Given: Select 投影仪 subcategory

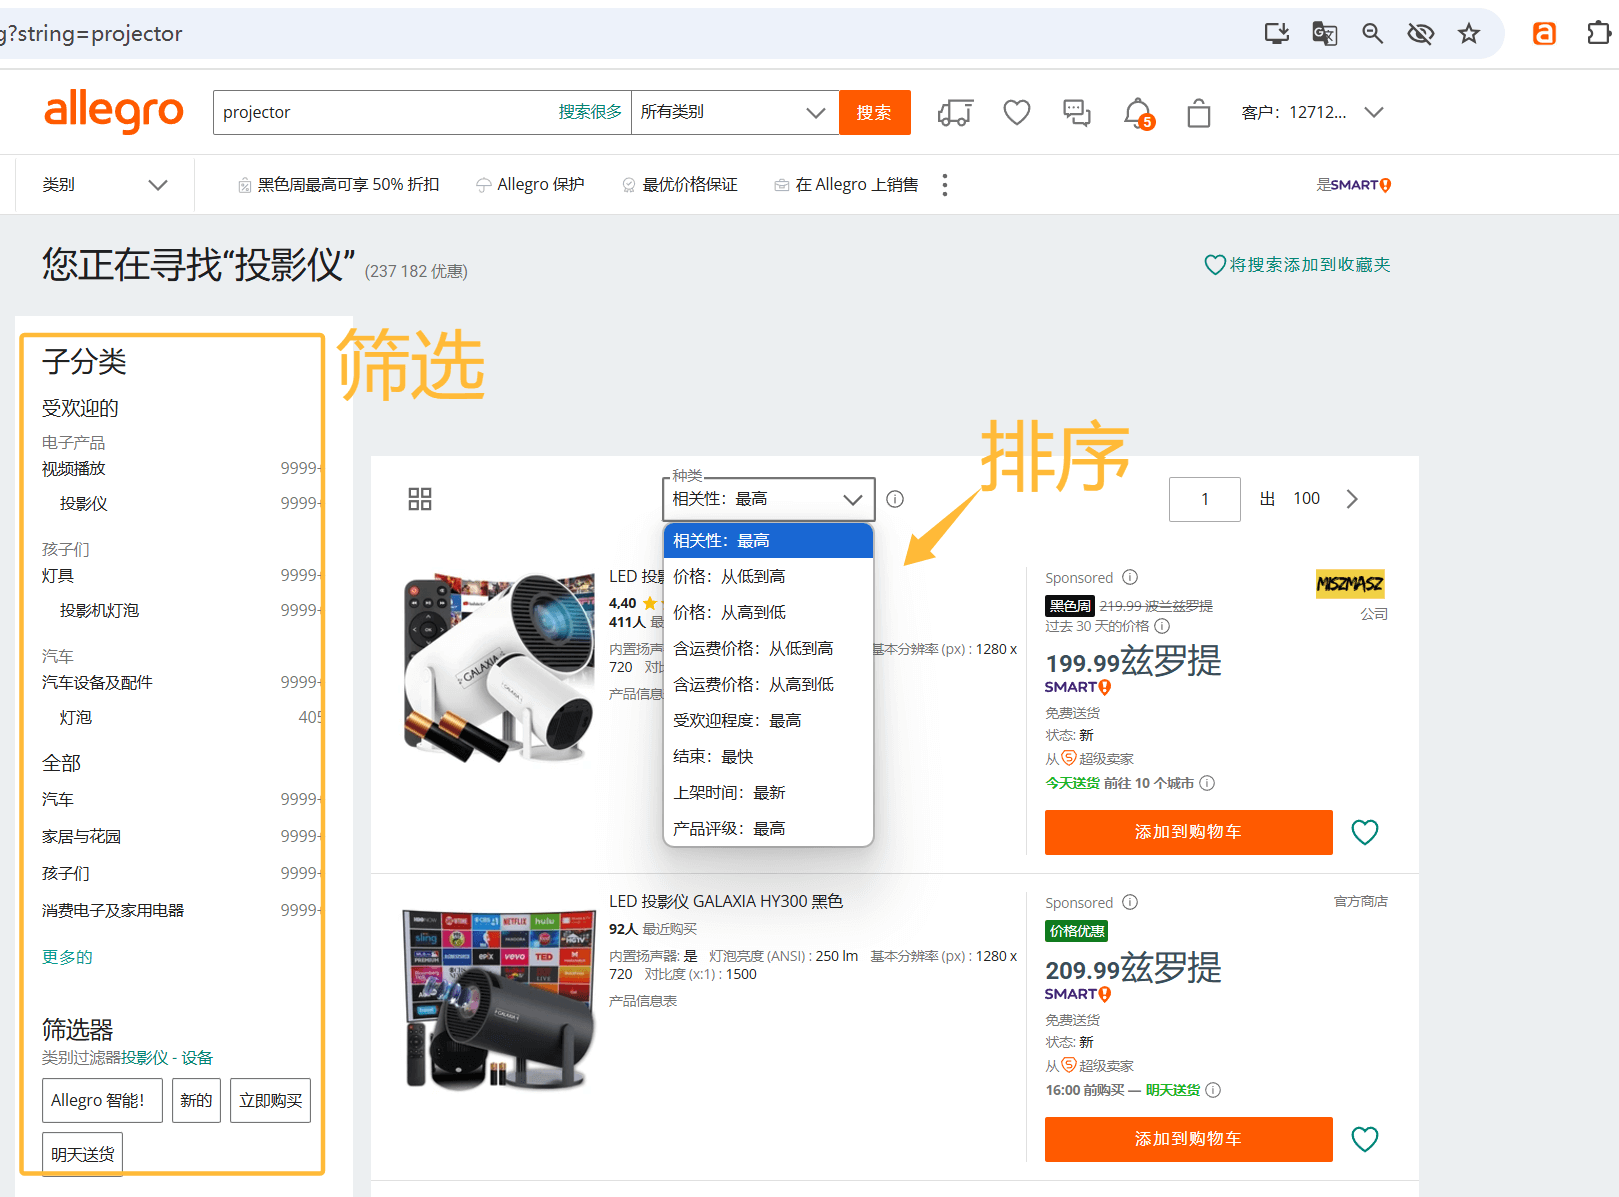Looking at the screenshot, I should pos(84,504).
